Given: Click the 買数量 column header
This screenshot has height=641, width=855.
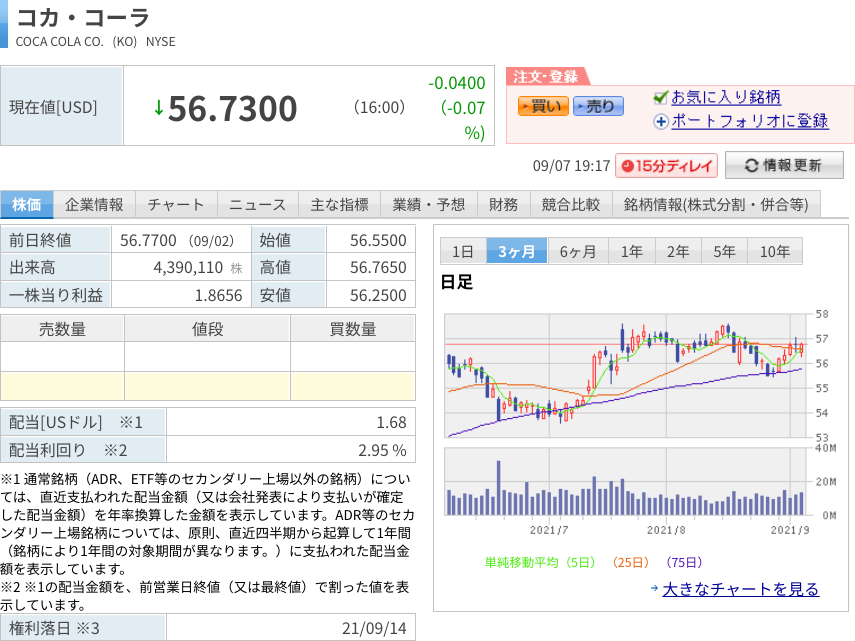Looking at the screenshot, I should [x=353, y=329].
